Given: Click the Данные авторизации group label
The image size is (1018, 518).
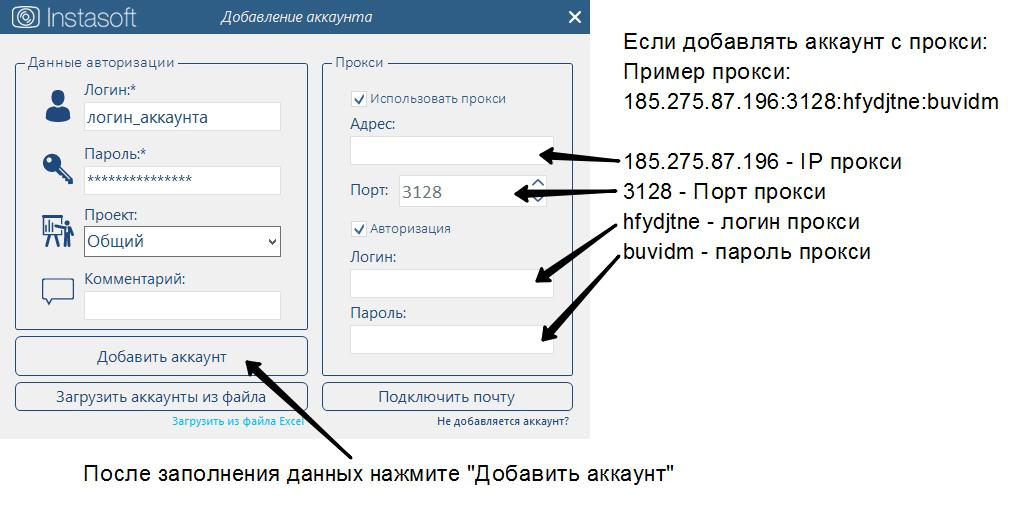Looking at the screenshot, I should (x=101, y=62).
